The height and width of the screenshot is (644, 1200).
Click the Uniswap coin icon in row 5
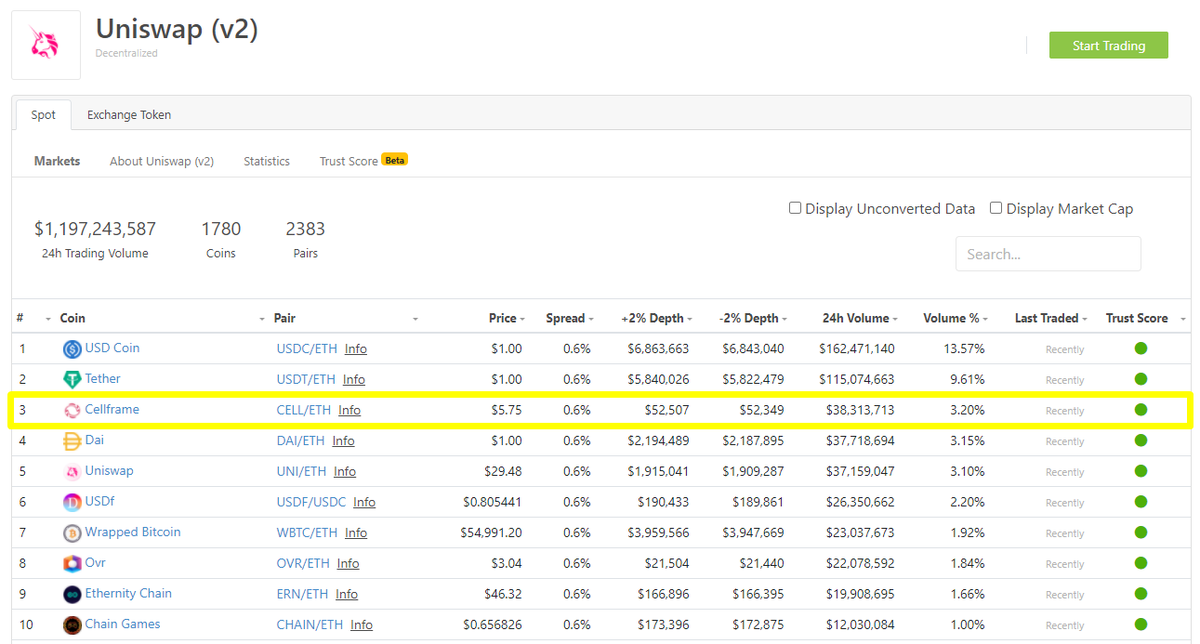(72, 472)
